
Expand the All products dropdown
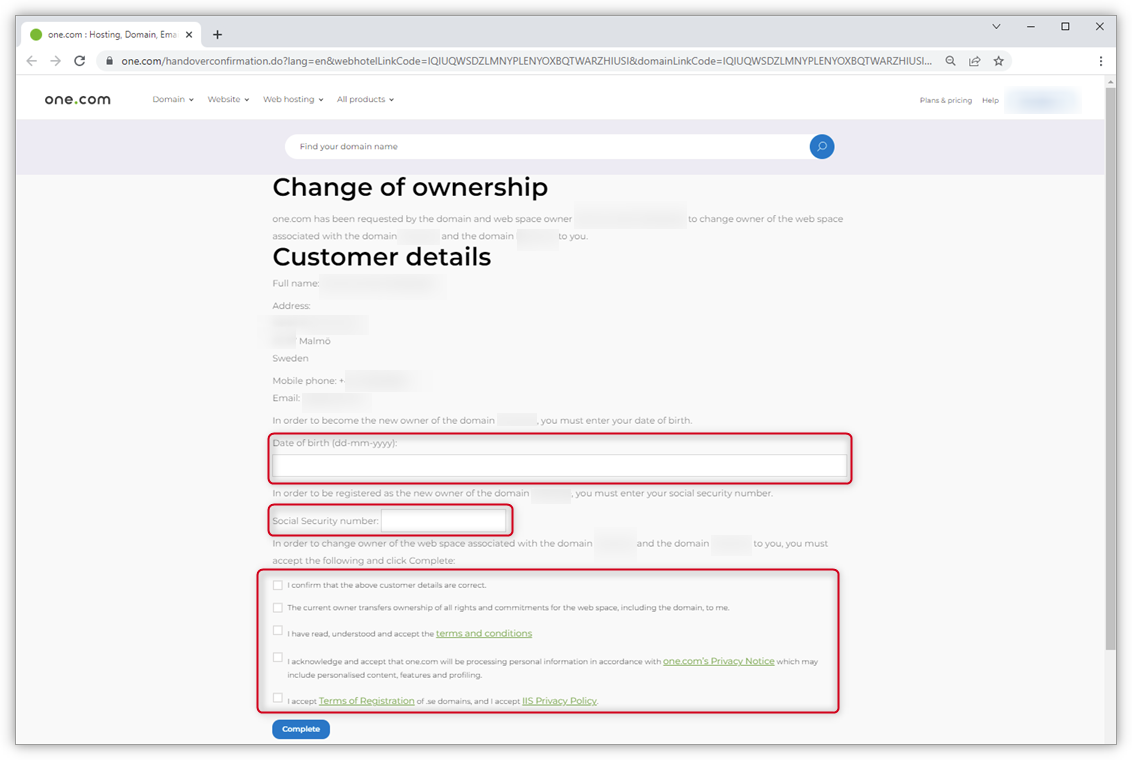[364, 99]
